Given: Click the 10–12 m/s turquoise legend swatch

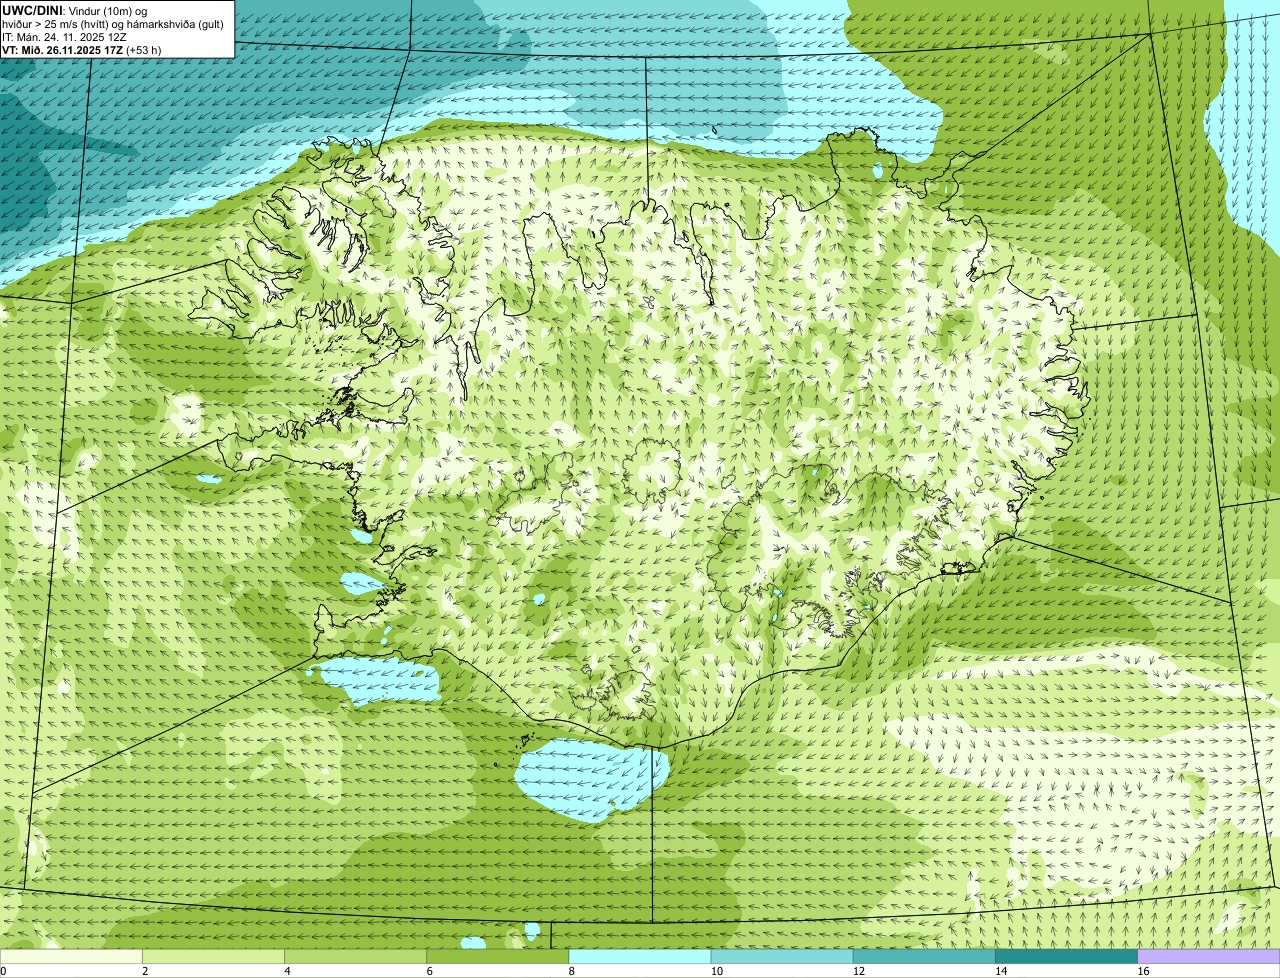Looking at the screenshot, I should point(782,956).
